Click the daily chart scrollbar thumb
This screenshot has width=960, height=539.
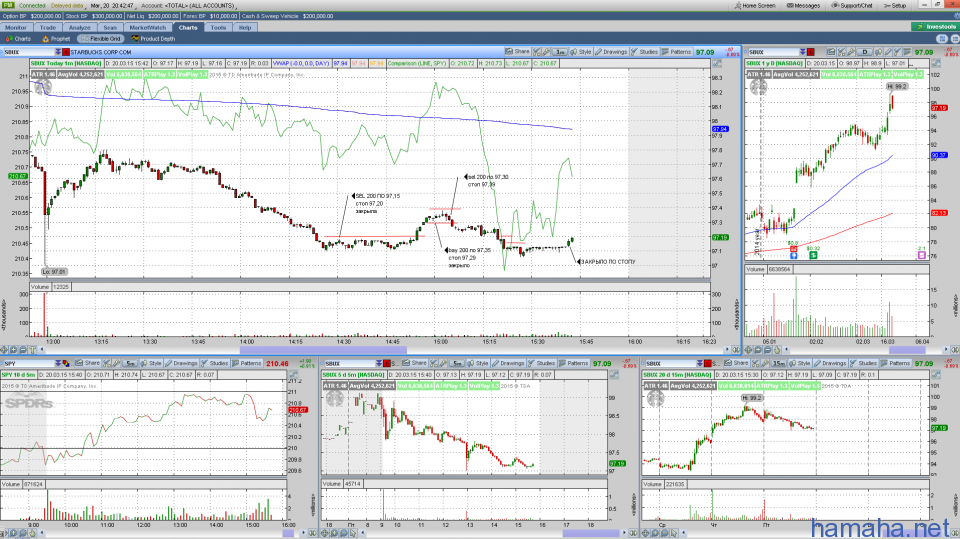[907, 350]
